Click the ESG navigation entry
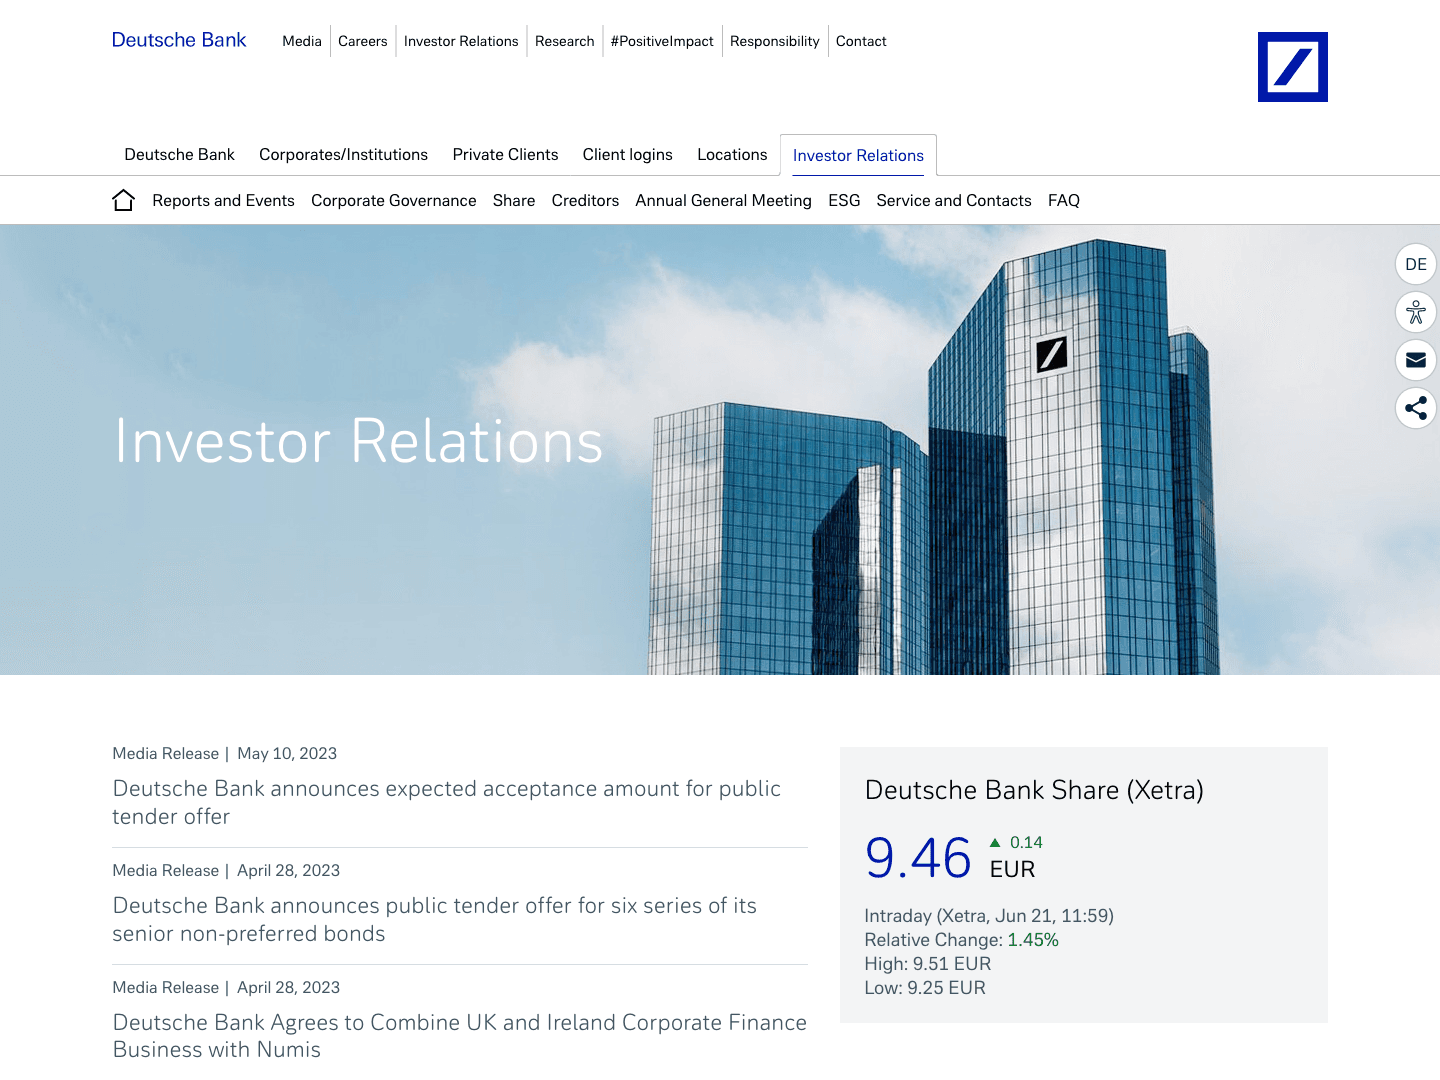Viewport: 1440px width, 1080px height. click(844, 200)
